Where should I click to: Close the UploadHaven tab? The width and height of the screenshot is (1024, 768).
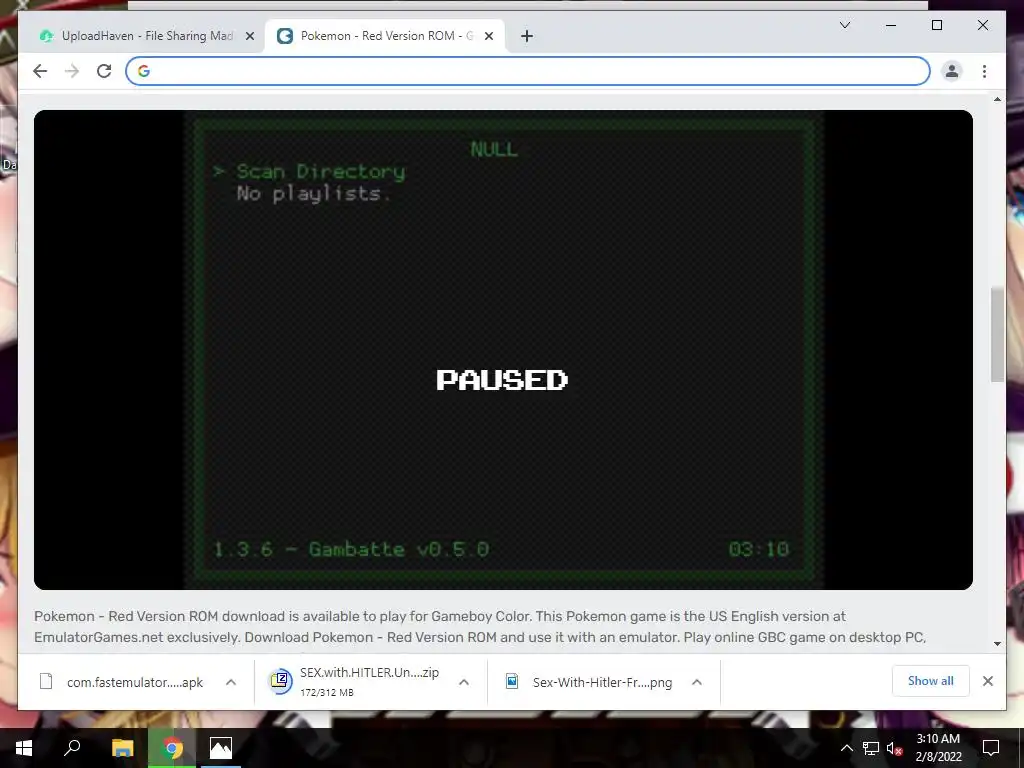pyautogui.click(x=249, y=36)
